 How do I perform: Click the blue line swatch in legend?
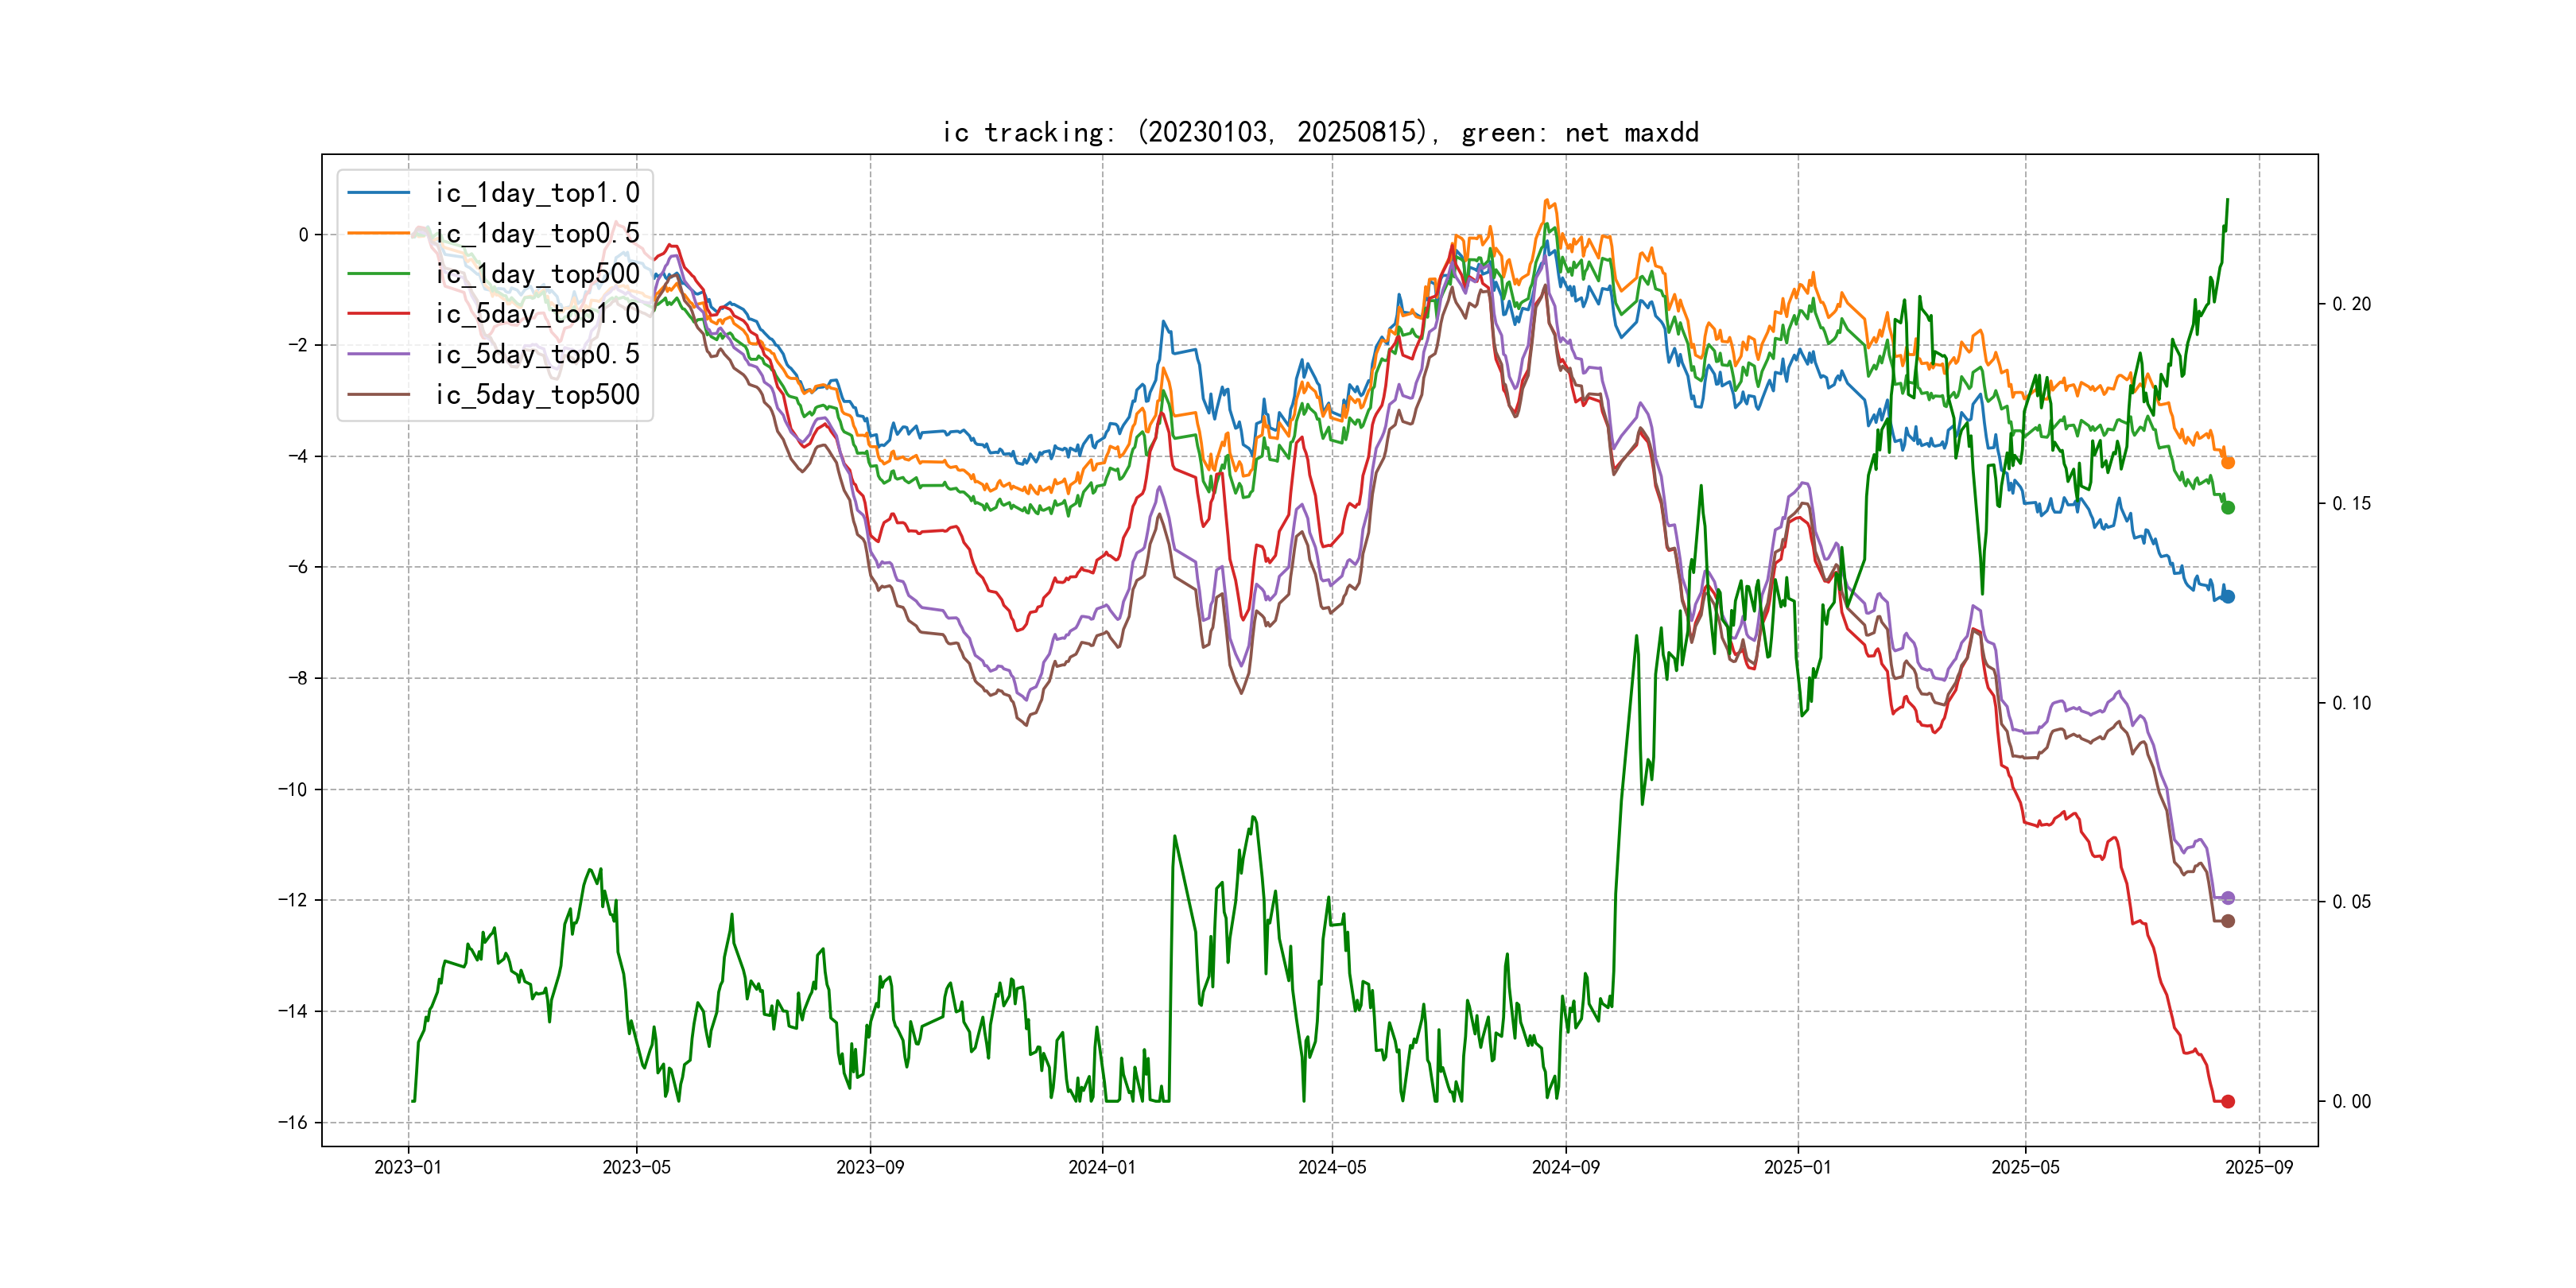[x=379, y=193]
